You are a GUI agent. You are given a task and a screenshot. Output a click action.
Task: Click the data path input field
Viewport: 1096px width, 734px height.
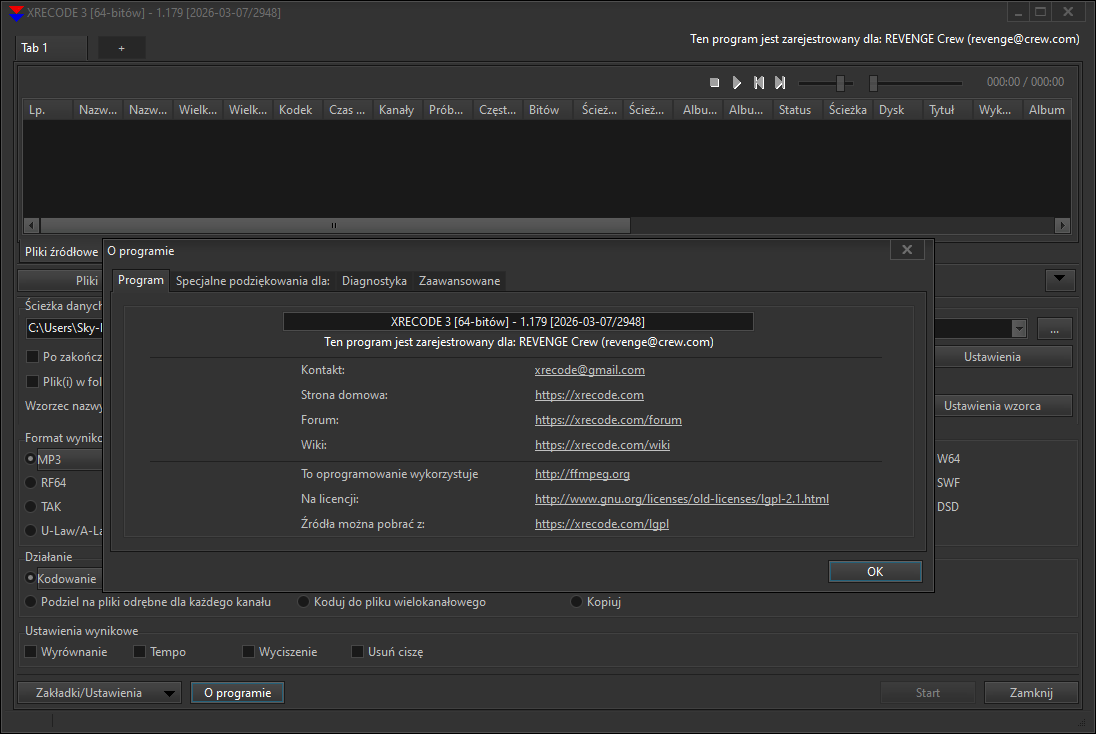pos(64,328)
